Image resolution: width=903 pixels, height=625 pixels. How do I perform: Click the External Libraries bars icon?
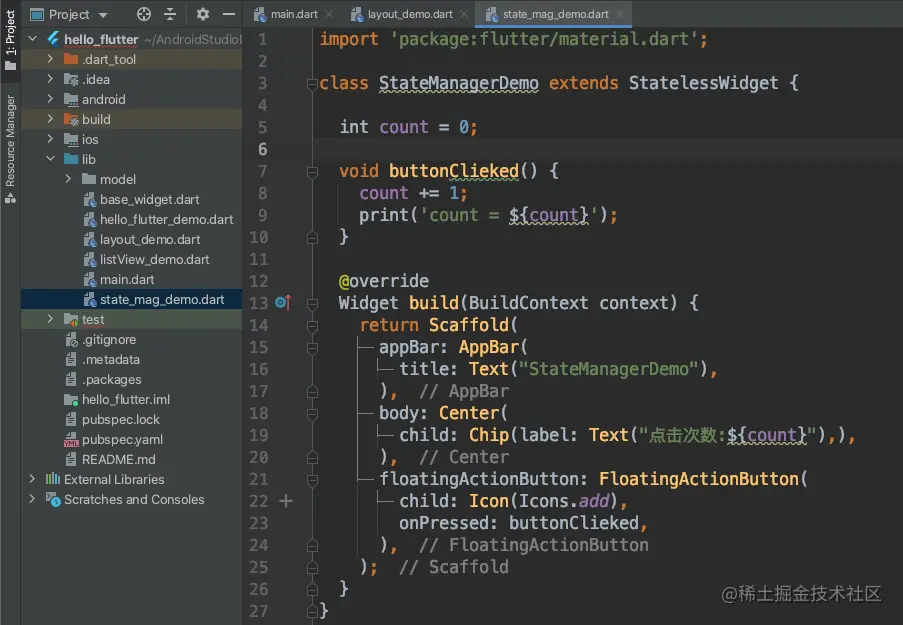click(x=53, y=479)
